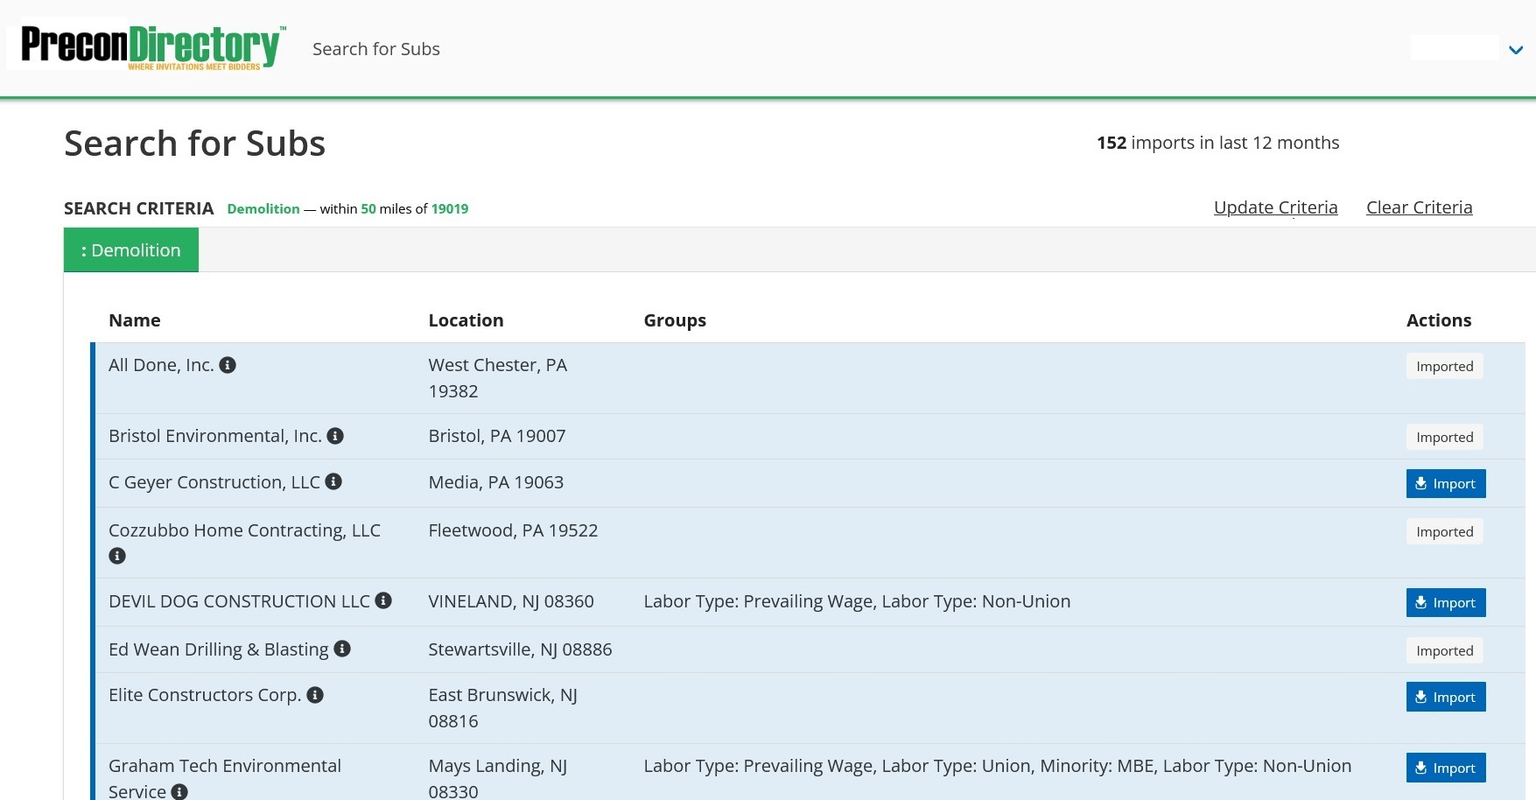Click Imported badge for Ed Wean Drilling
This screenshot has width=1536, height=800.
pos(1444,651)
